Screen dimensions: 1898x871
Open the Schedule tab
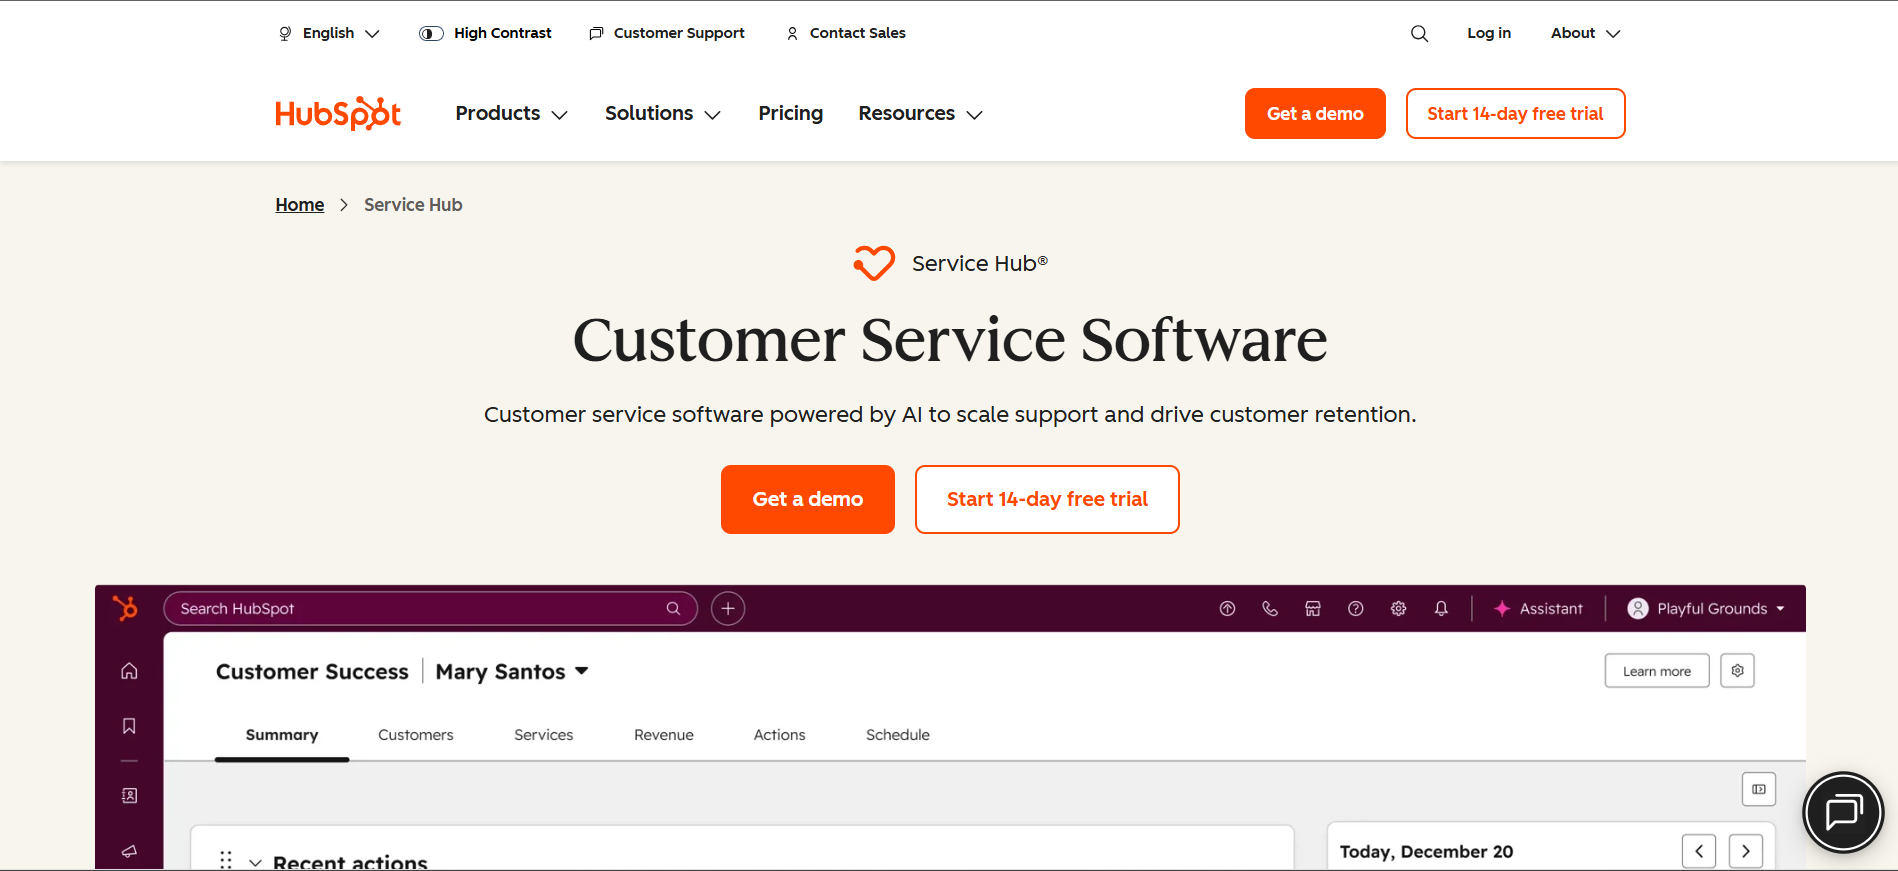898,735
